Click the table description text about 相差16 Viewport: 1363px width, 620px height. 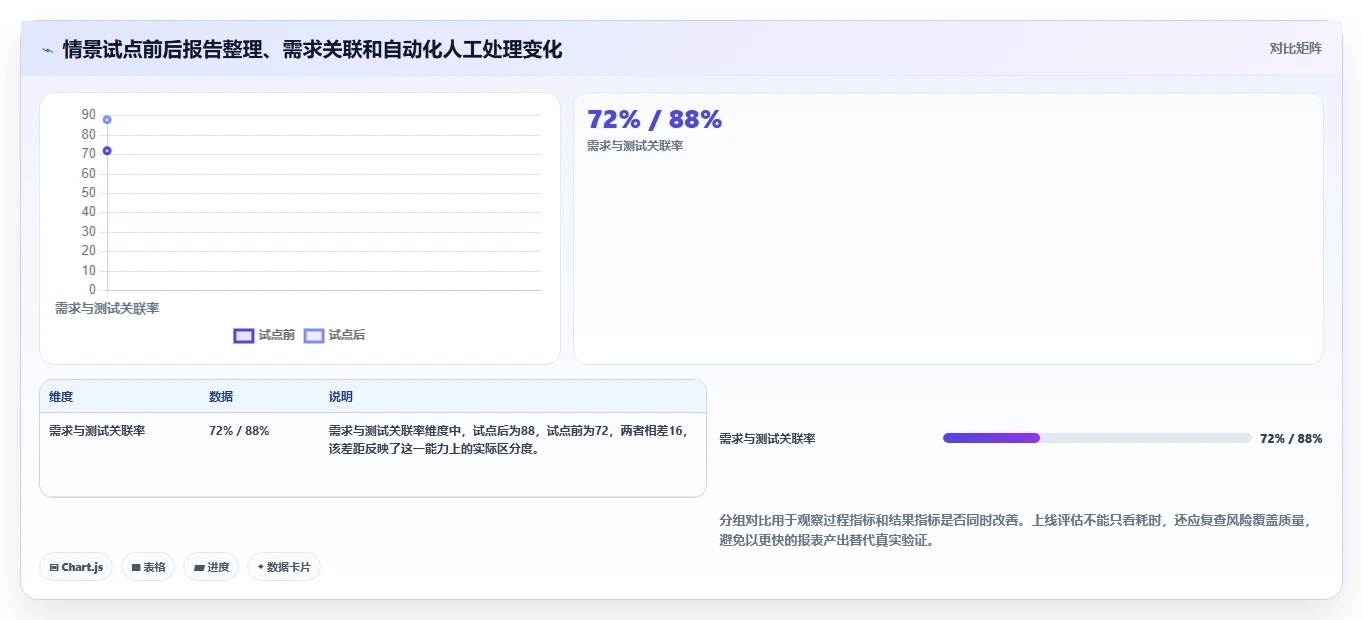coord(510,440)
